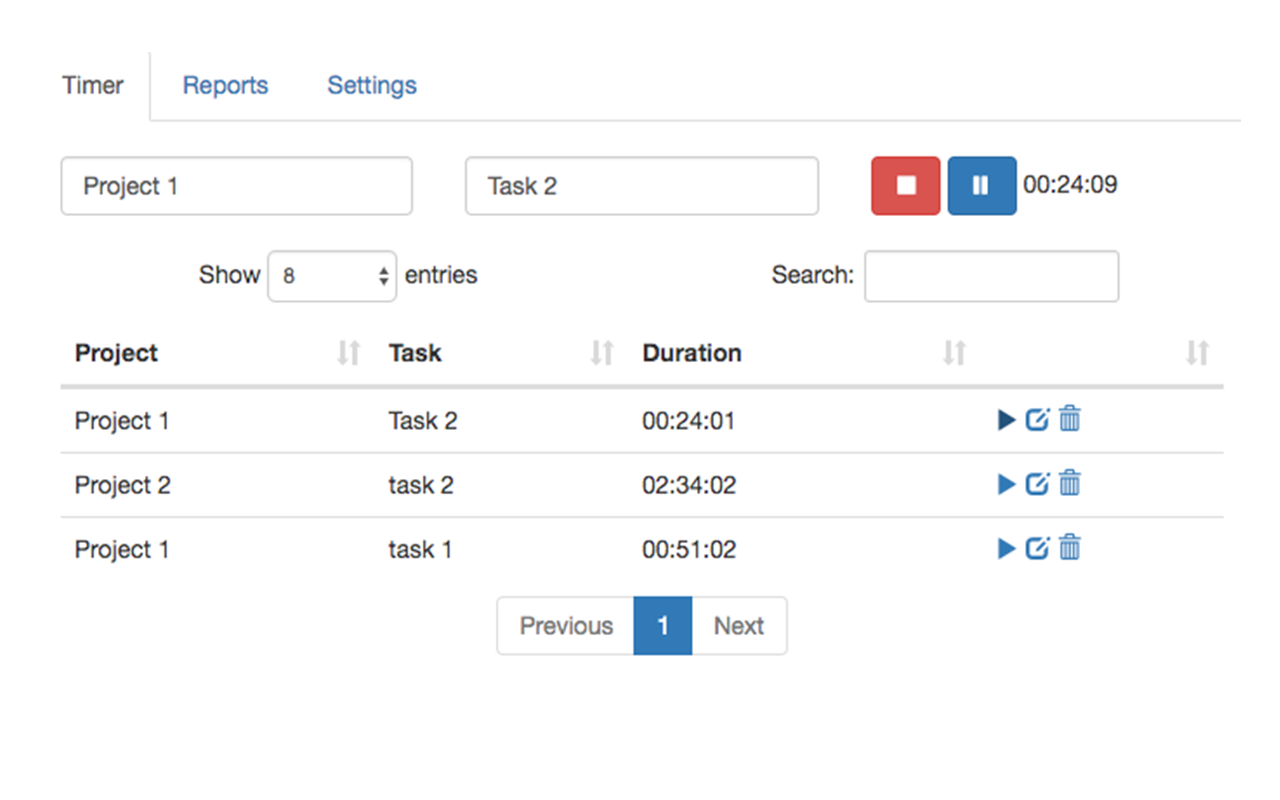Go to the Next page
1280x800 pixels.
coord(739,626)
